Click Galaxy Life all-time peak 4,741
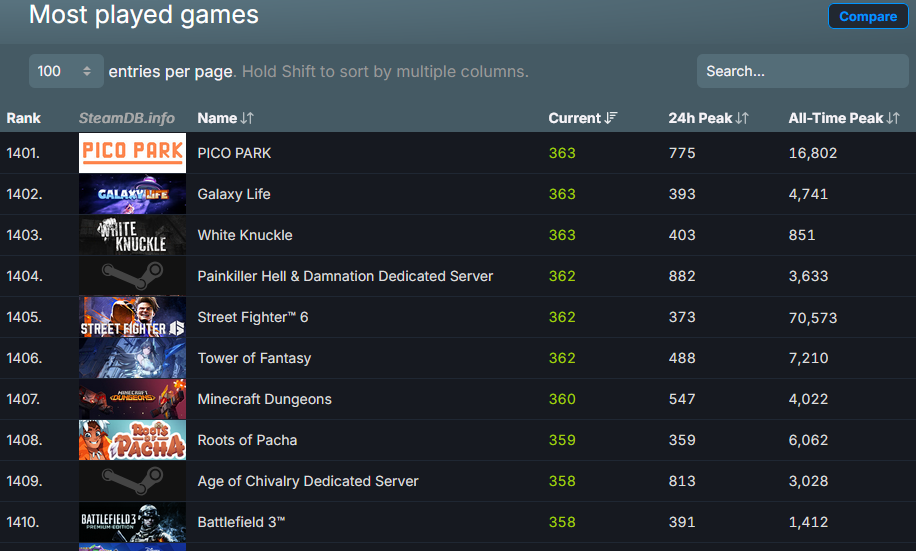 point(808,194)
